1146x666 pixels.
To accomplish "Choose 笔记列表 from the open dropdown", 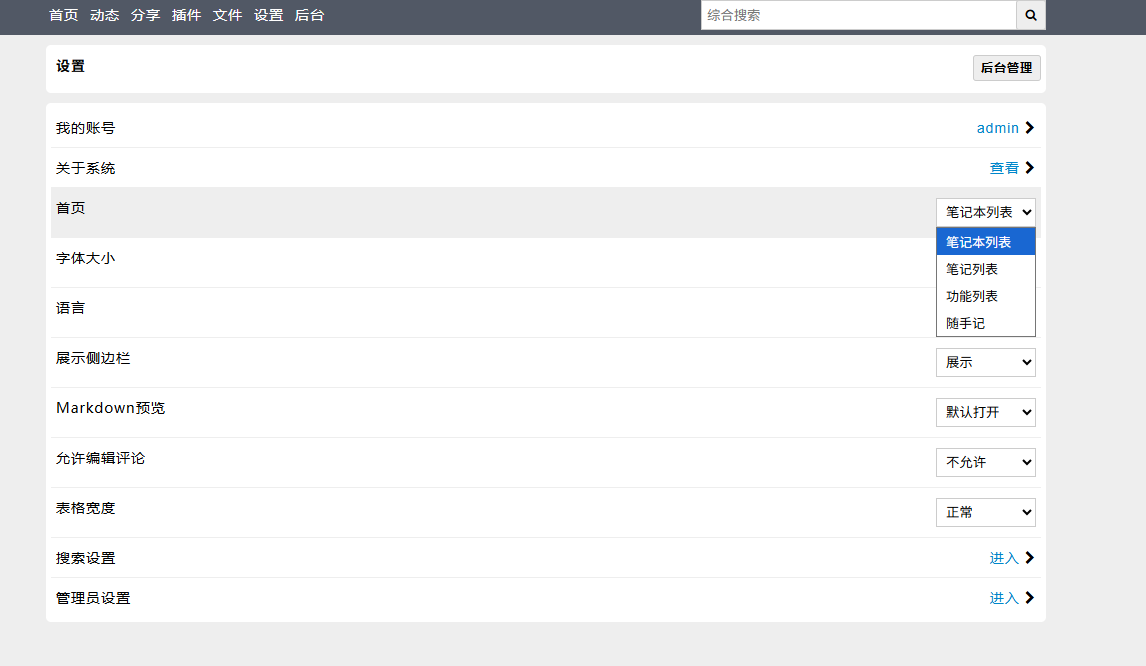I will point(985,269).
